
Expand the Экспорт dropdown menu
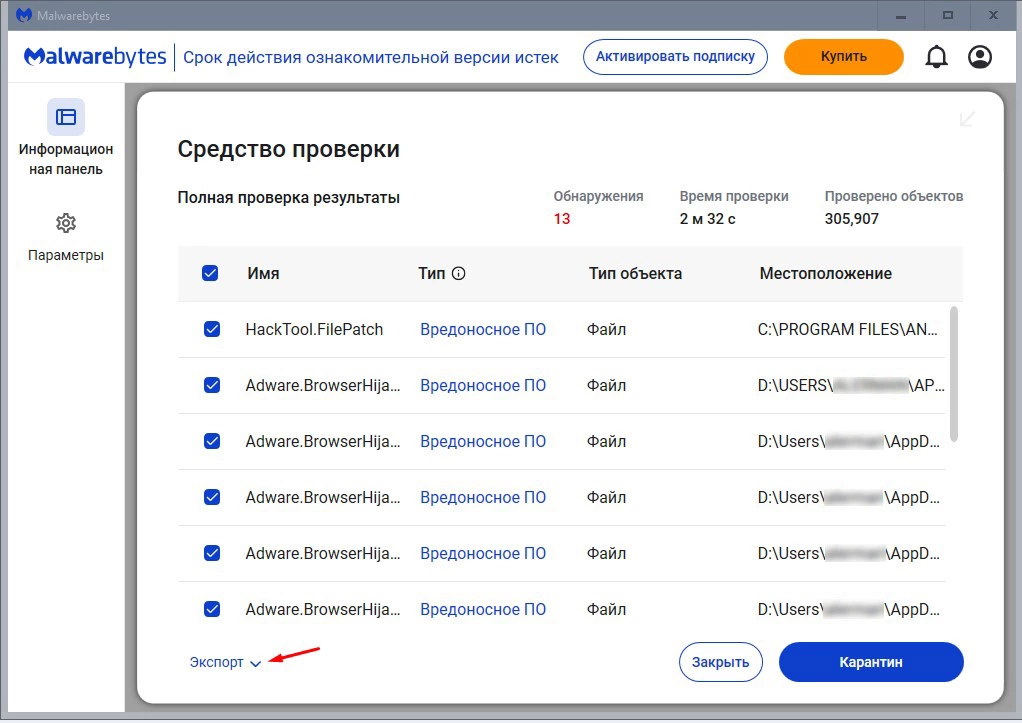pyautogui.click(x=225, y=662)
